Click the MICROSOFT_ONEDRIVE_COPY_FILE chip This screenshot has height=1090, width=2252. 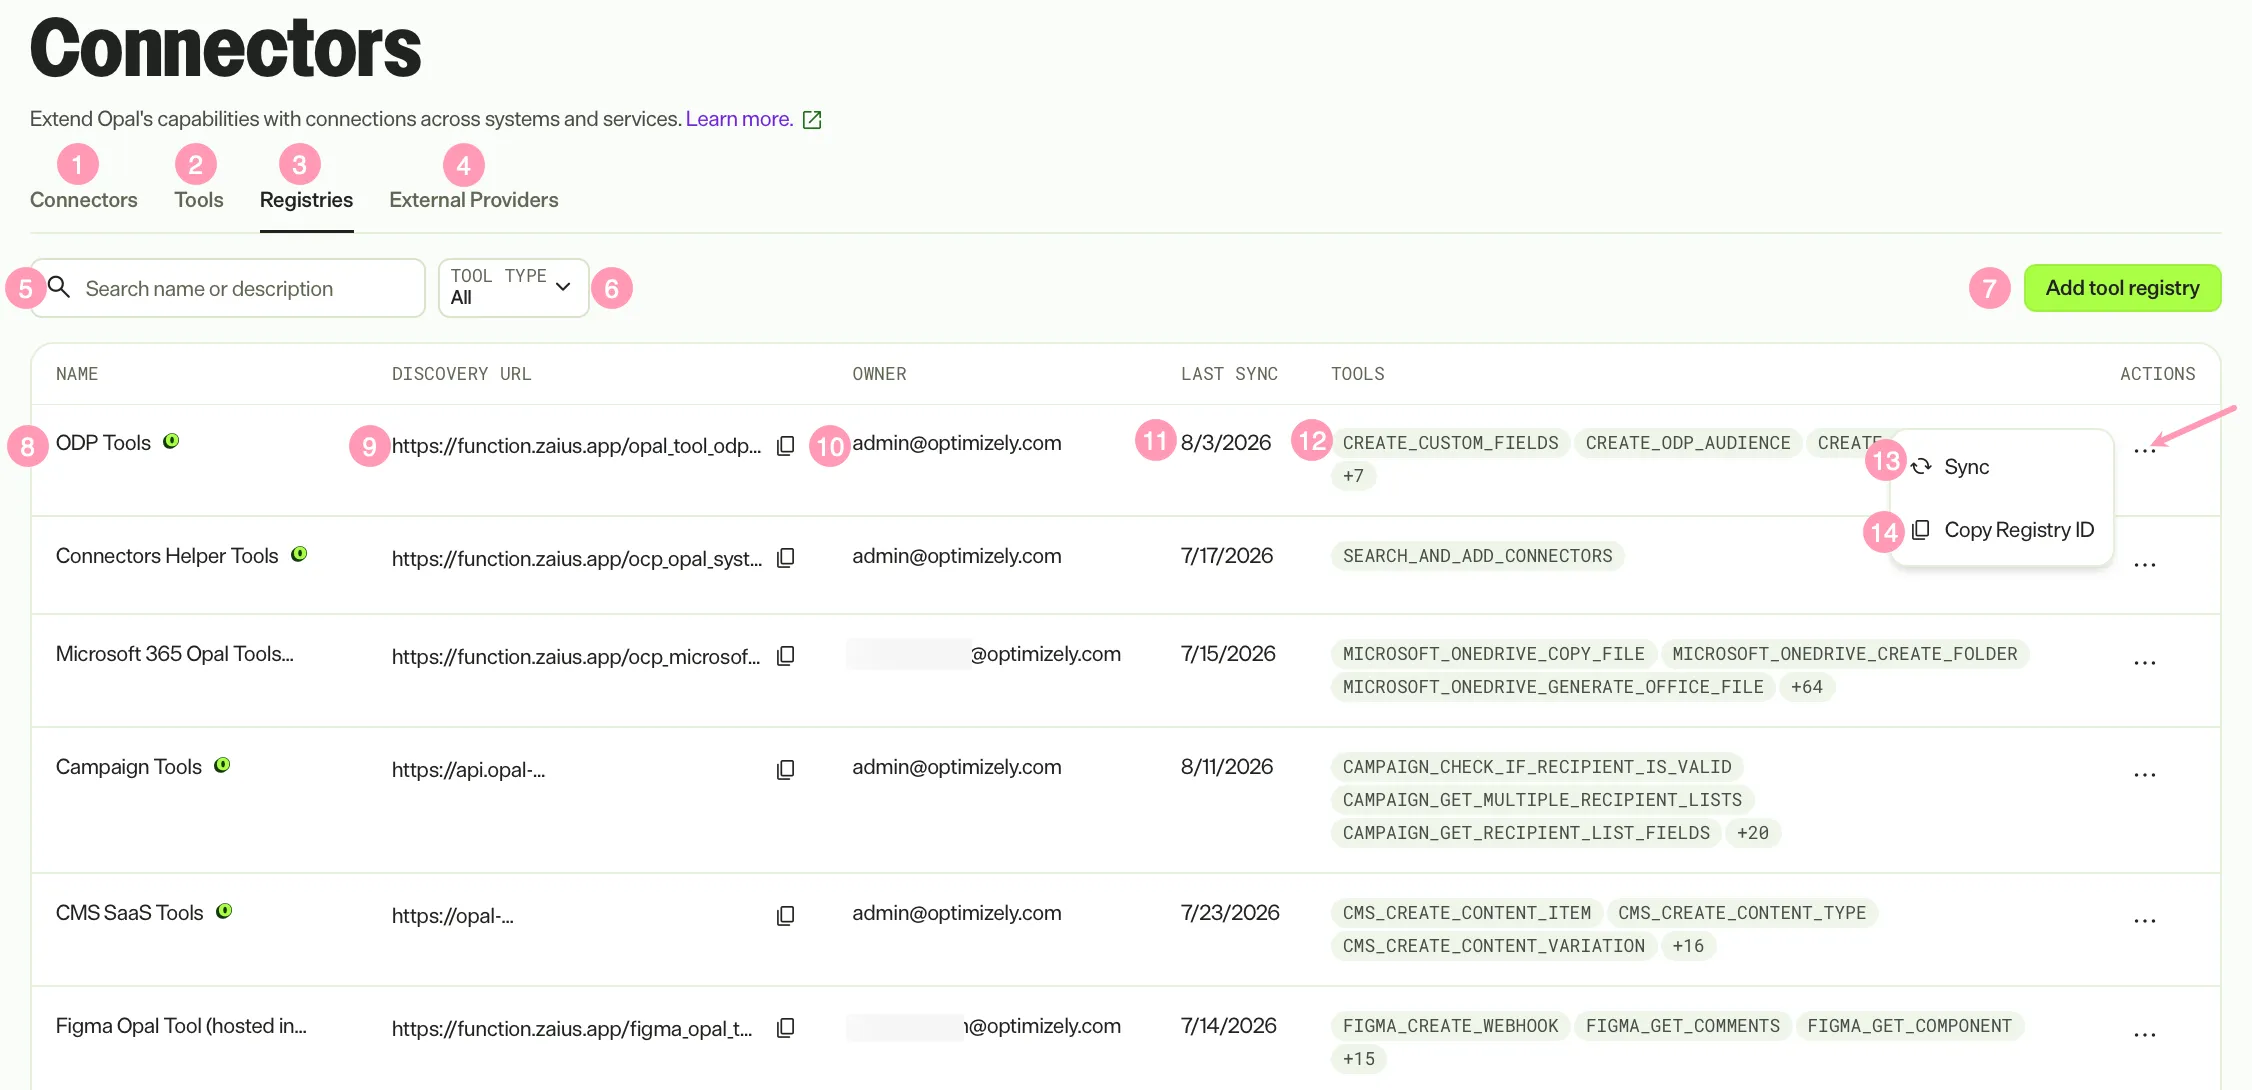(1493, 654)
